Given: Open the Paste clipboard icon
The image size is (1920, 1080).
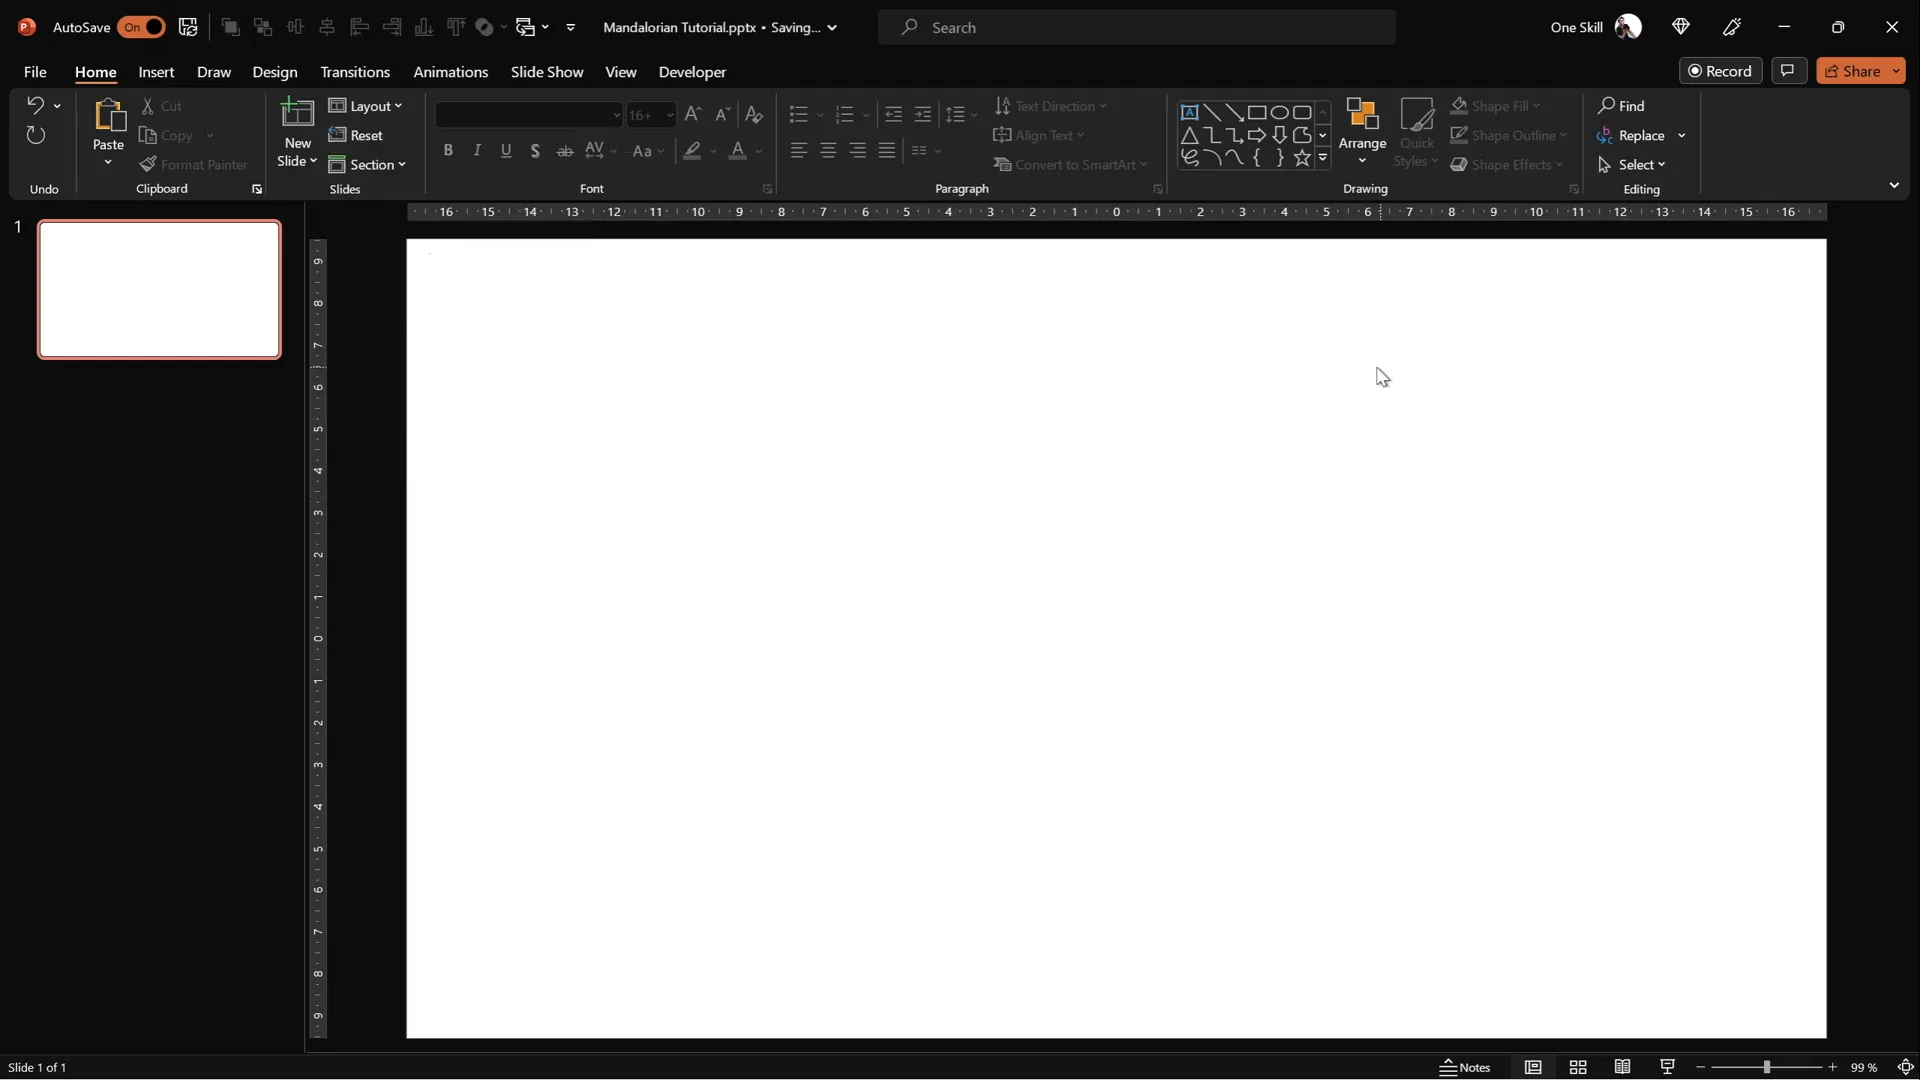Looking at the screenshot, I should tap(108, 115).
